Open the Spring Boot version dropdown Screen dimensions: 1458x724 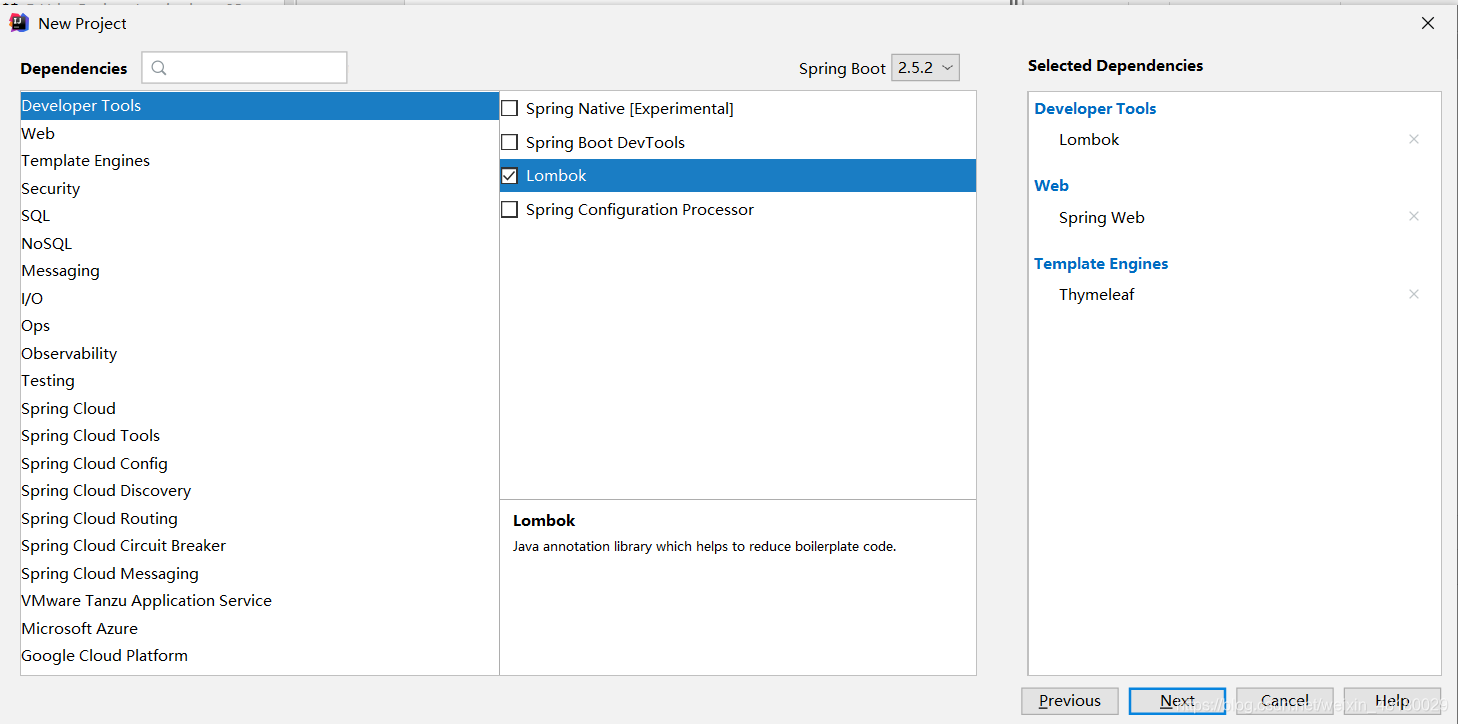pos(925,68)
